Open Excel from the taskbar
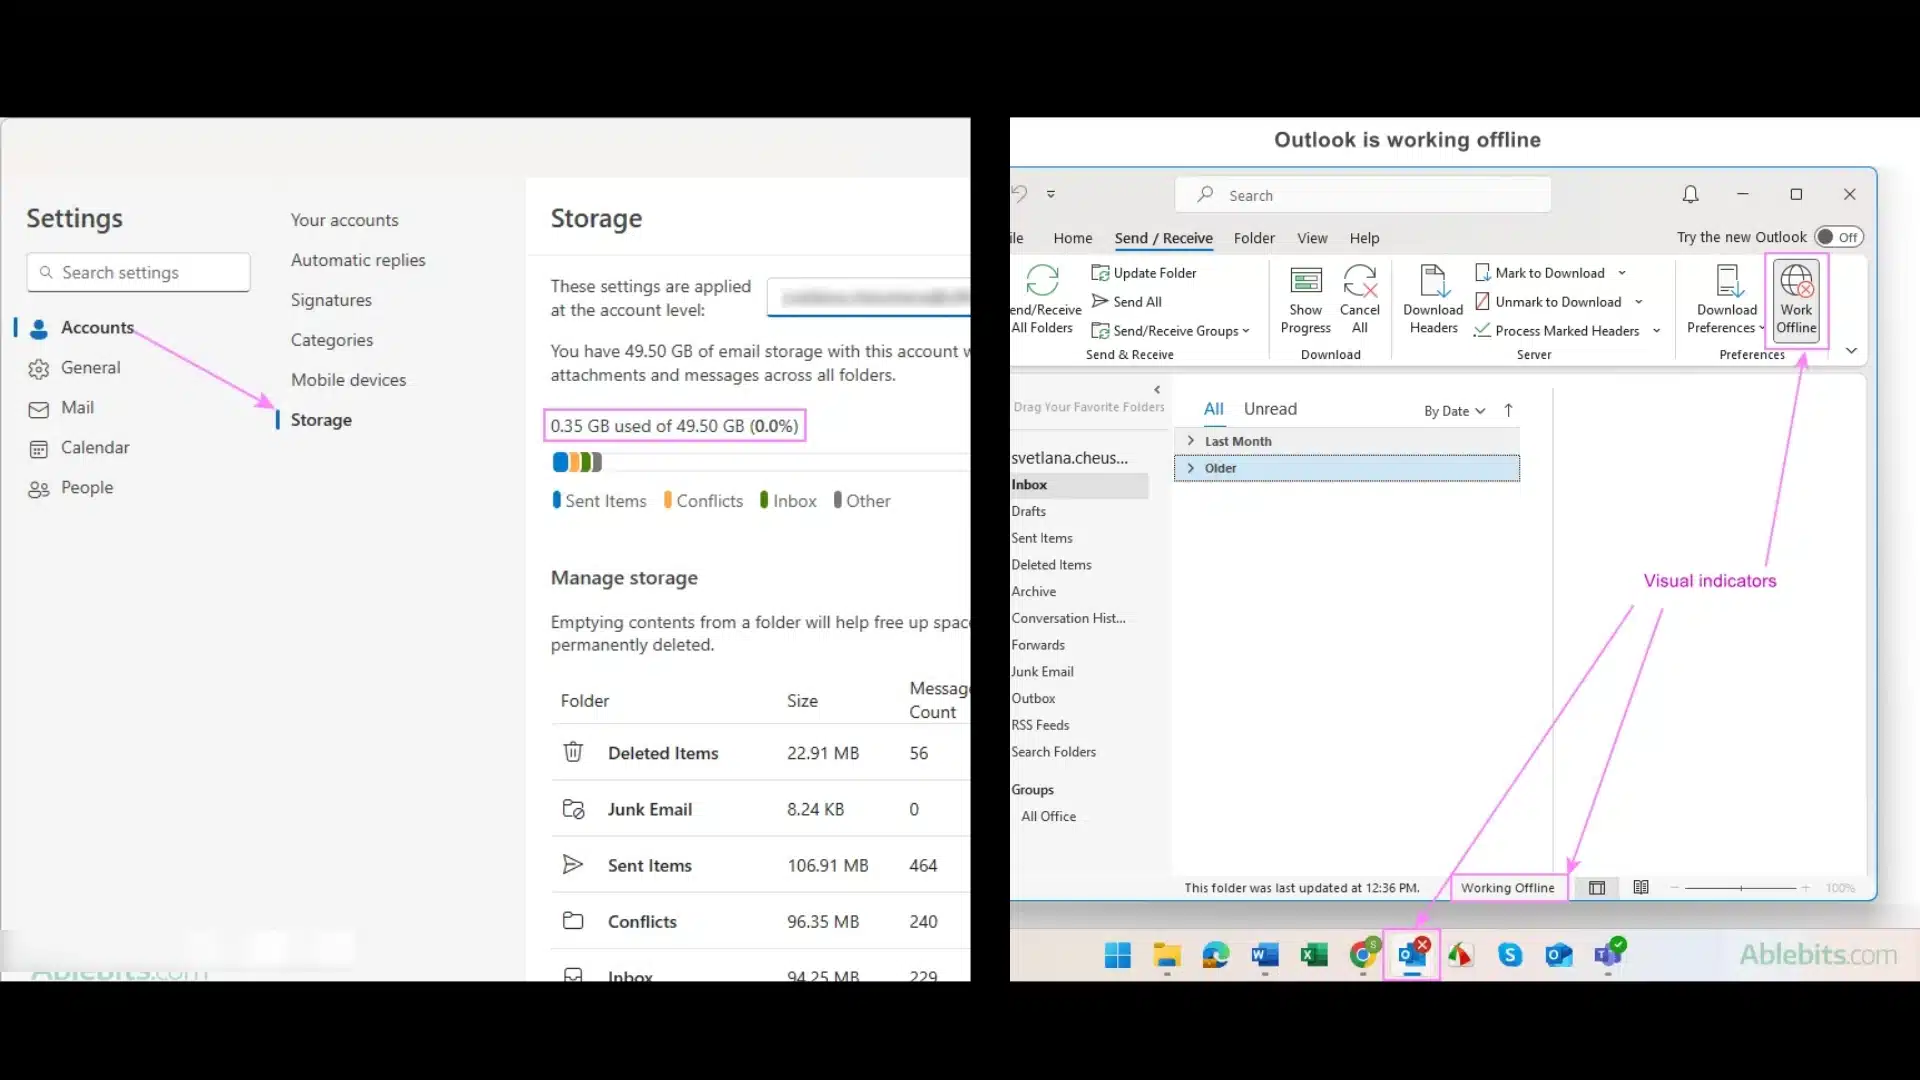The height and width of the screenshot is (1080, 1920). pyautogui.click(x=1313, y=955)
